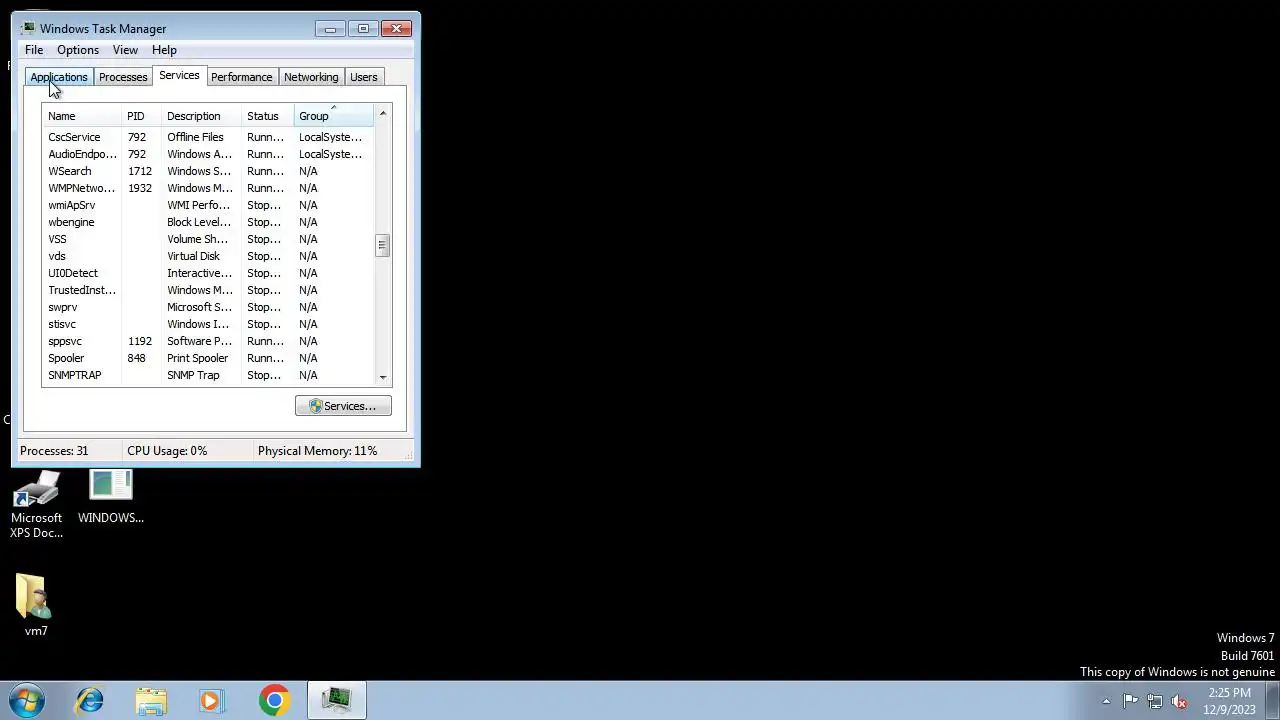The width and height of the screenshot is (1280, 720).
Task: Click the Virtual Disk description cell
Action: pos(193,256)
